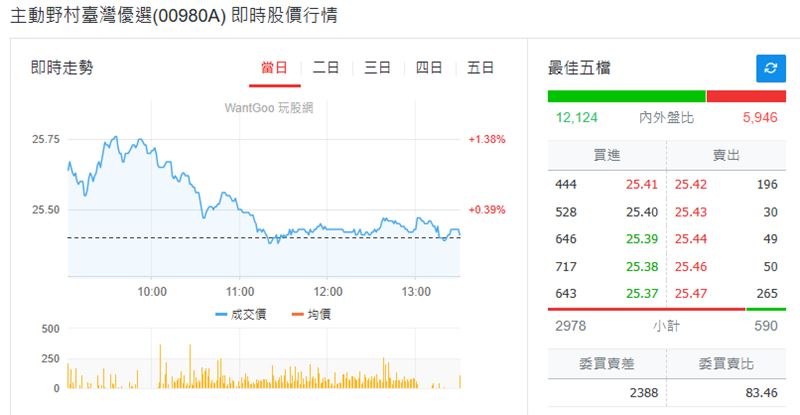Click the red outer-volume ratio bar

click(746, 96)
